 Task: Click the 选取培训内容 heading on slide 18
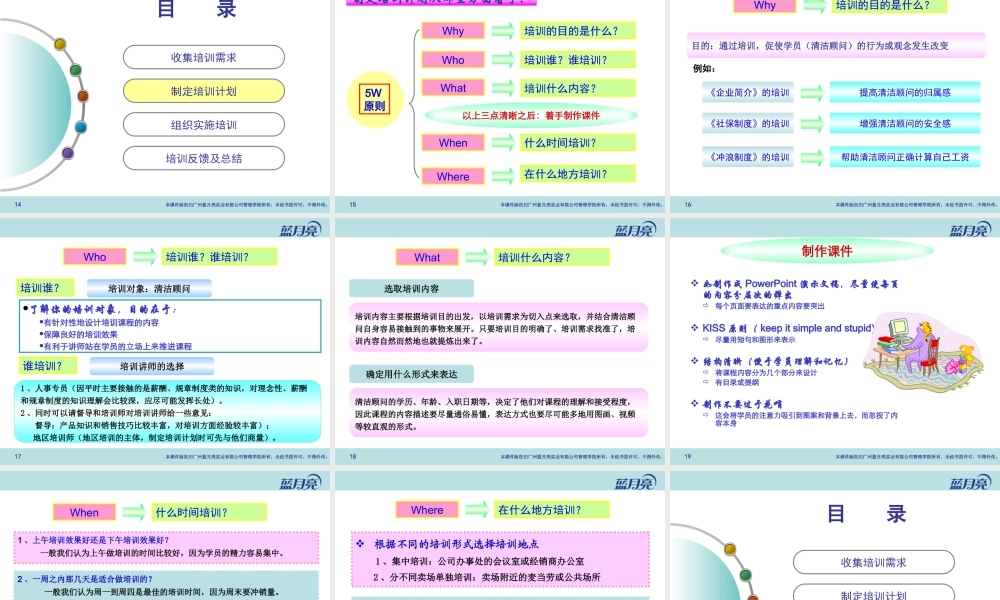[411, 288]
